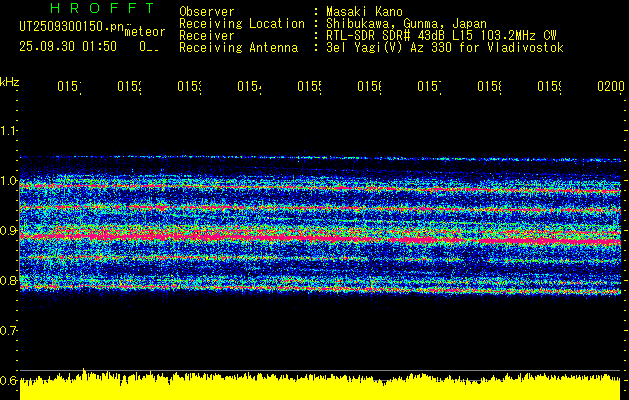629x400 pixels.
Task: Select the observer name Masaki Kano
Action: pyautogui.click(x=364, y=12)
